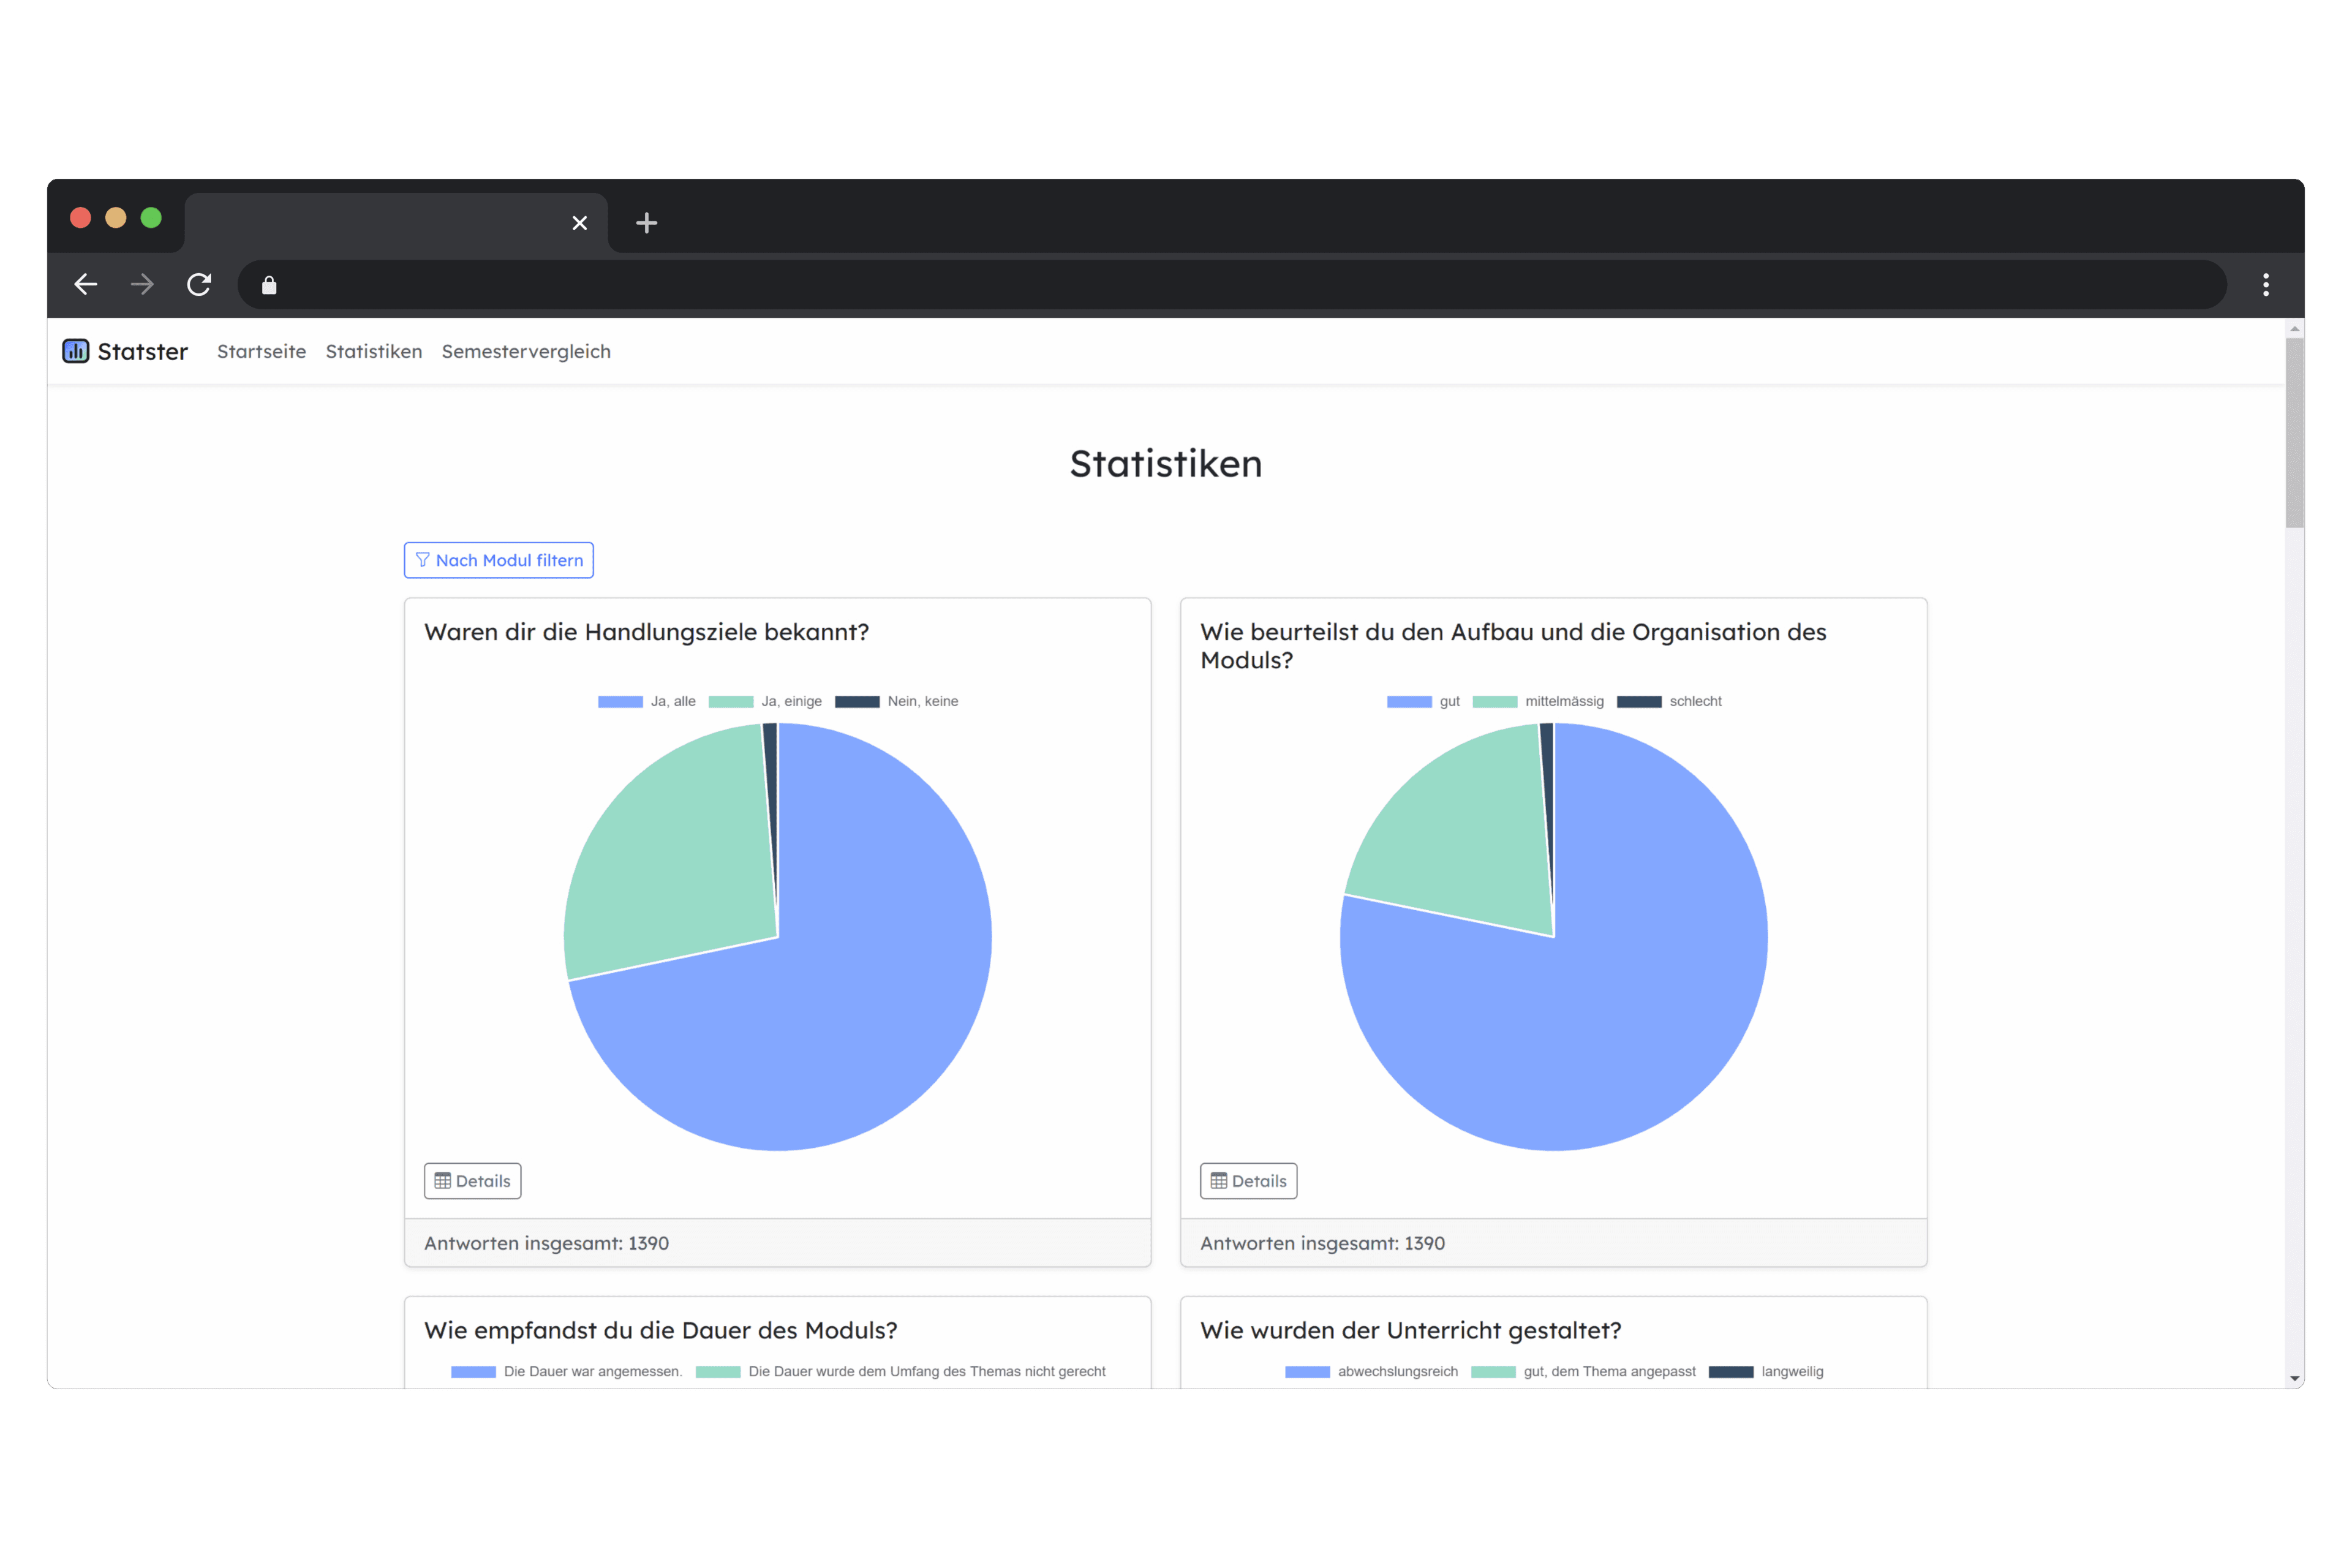Toggle the 'schlecht' legend entry
The width and height of the screenshot is (2352, 1568).
click(1669, 701)
